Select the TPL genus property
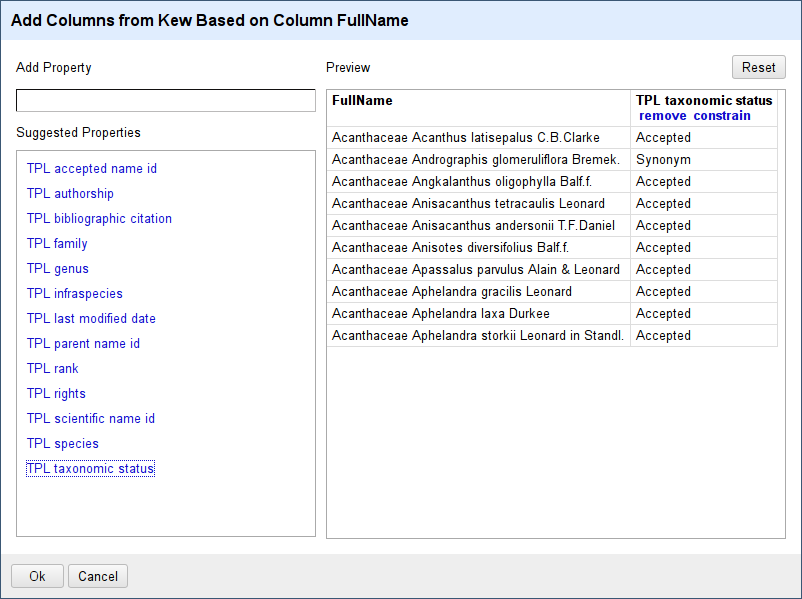The width and height of the screenshot is (802, 599). coord(57,269)
